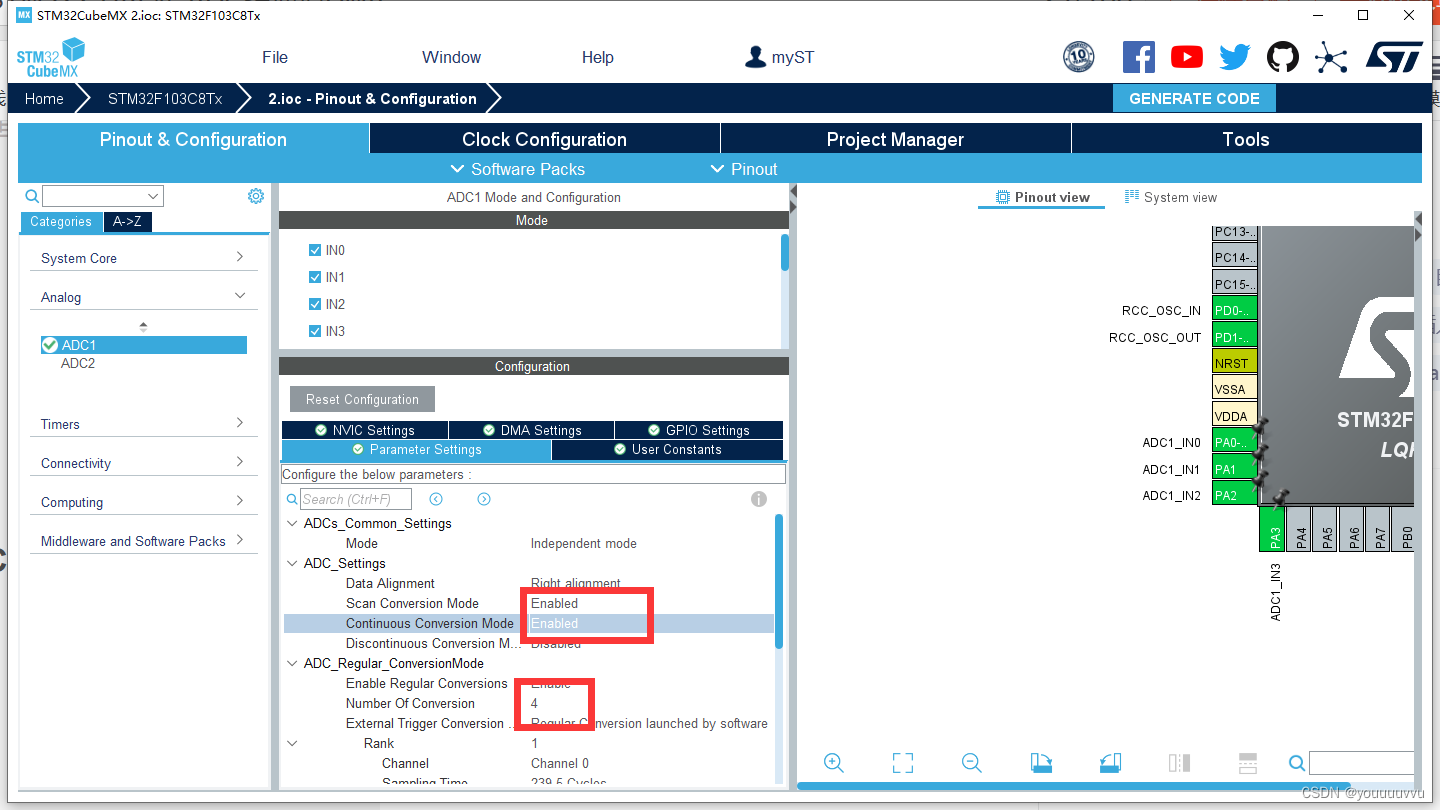Click the Mode list vertical scrollbar
The width and height of the screenshot is (1440, 810).
click(784, 252)
